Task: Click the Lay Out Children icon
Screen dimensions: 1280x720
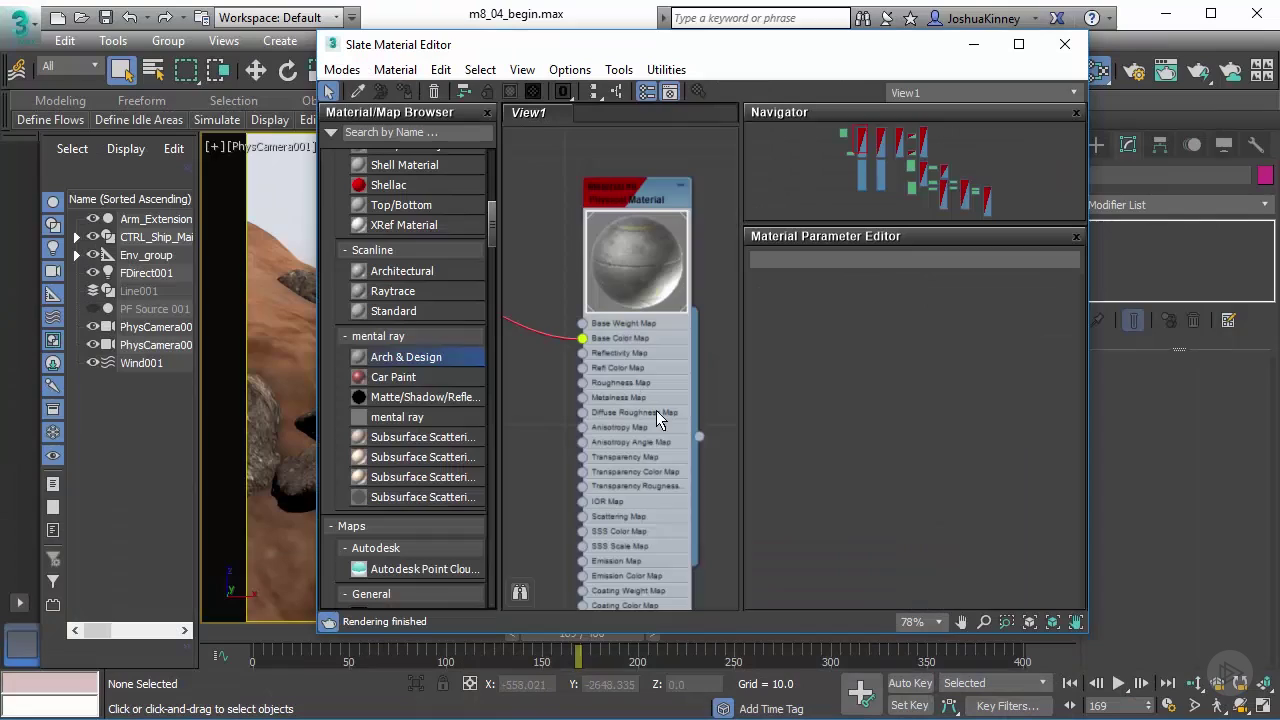Action: coord(617,92)
